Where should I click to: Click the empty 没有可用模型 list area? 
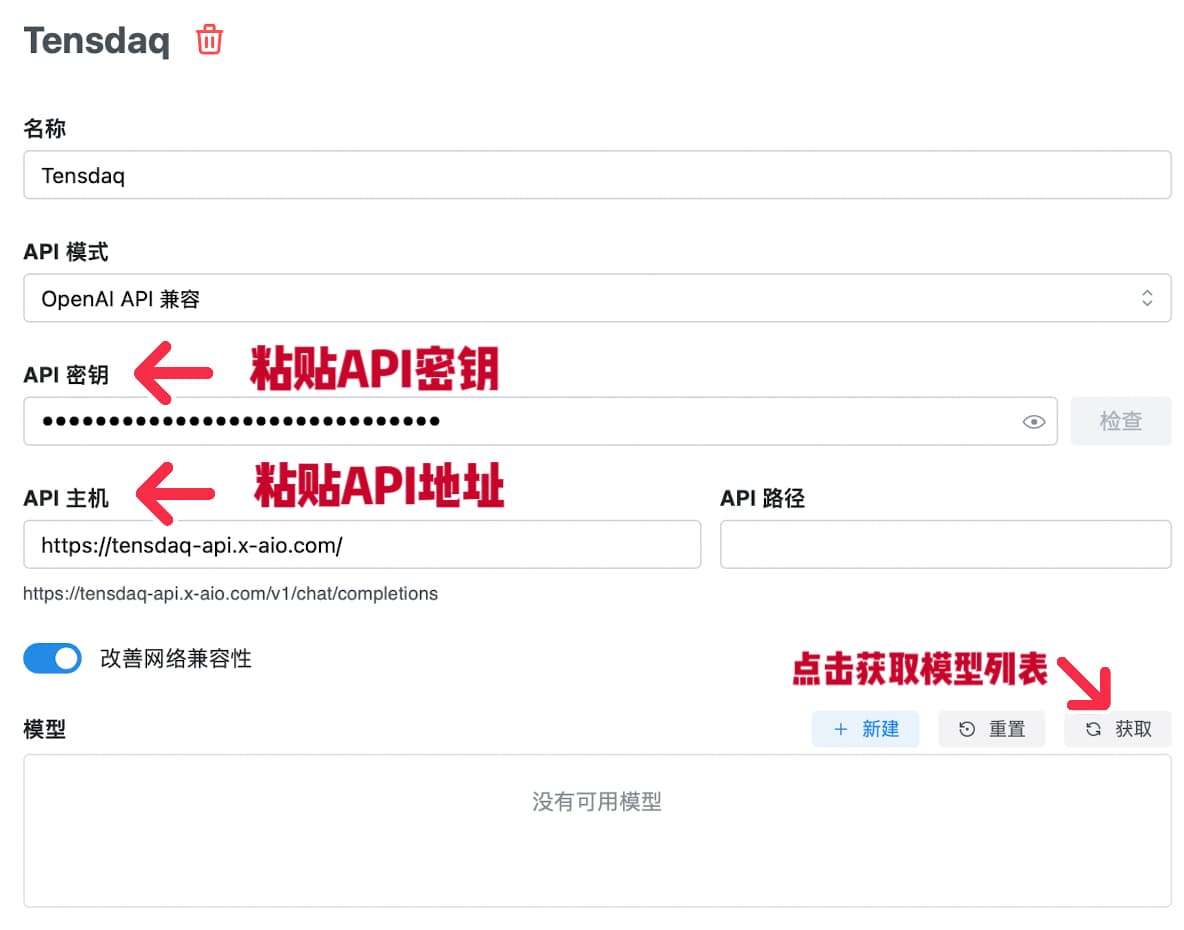[x=596, y=830]
